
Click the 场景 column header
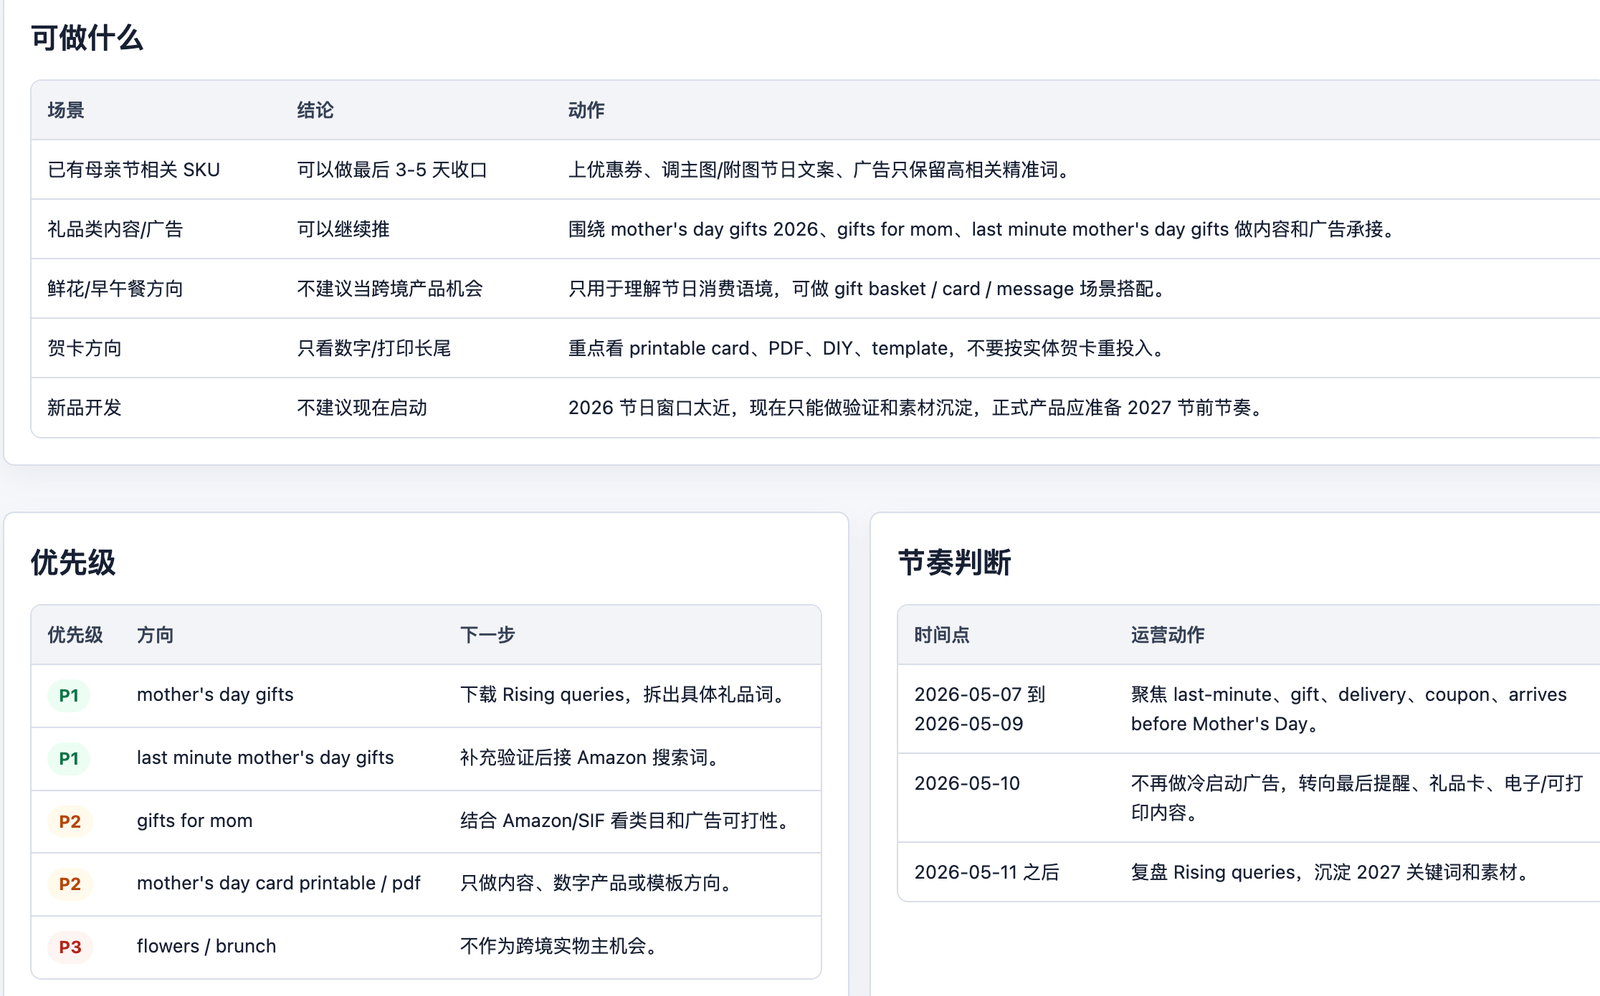click(66, 110)
